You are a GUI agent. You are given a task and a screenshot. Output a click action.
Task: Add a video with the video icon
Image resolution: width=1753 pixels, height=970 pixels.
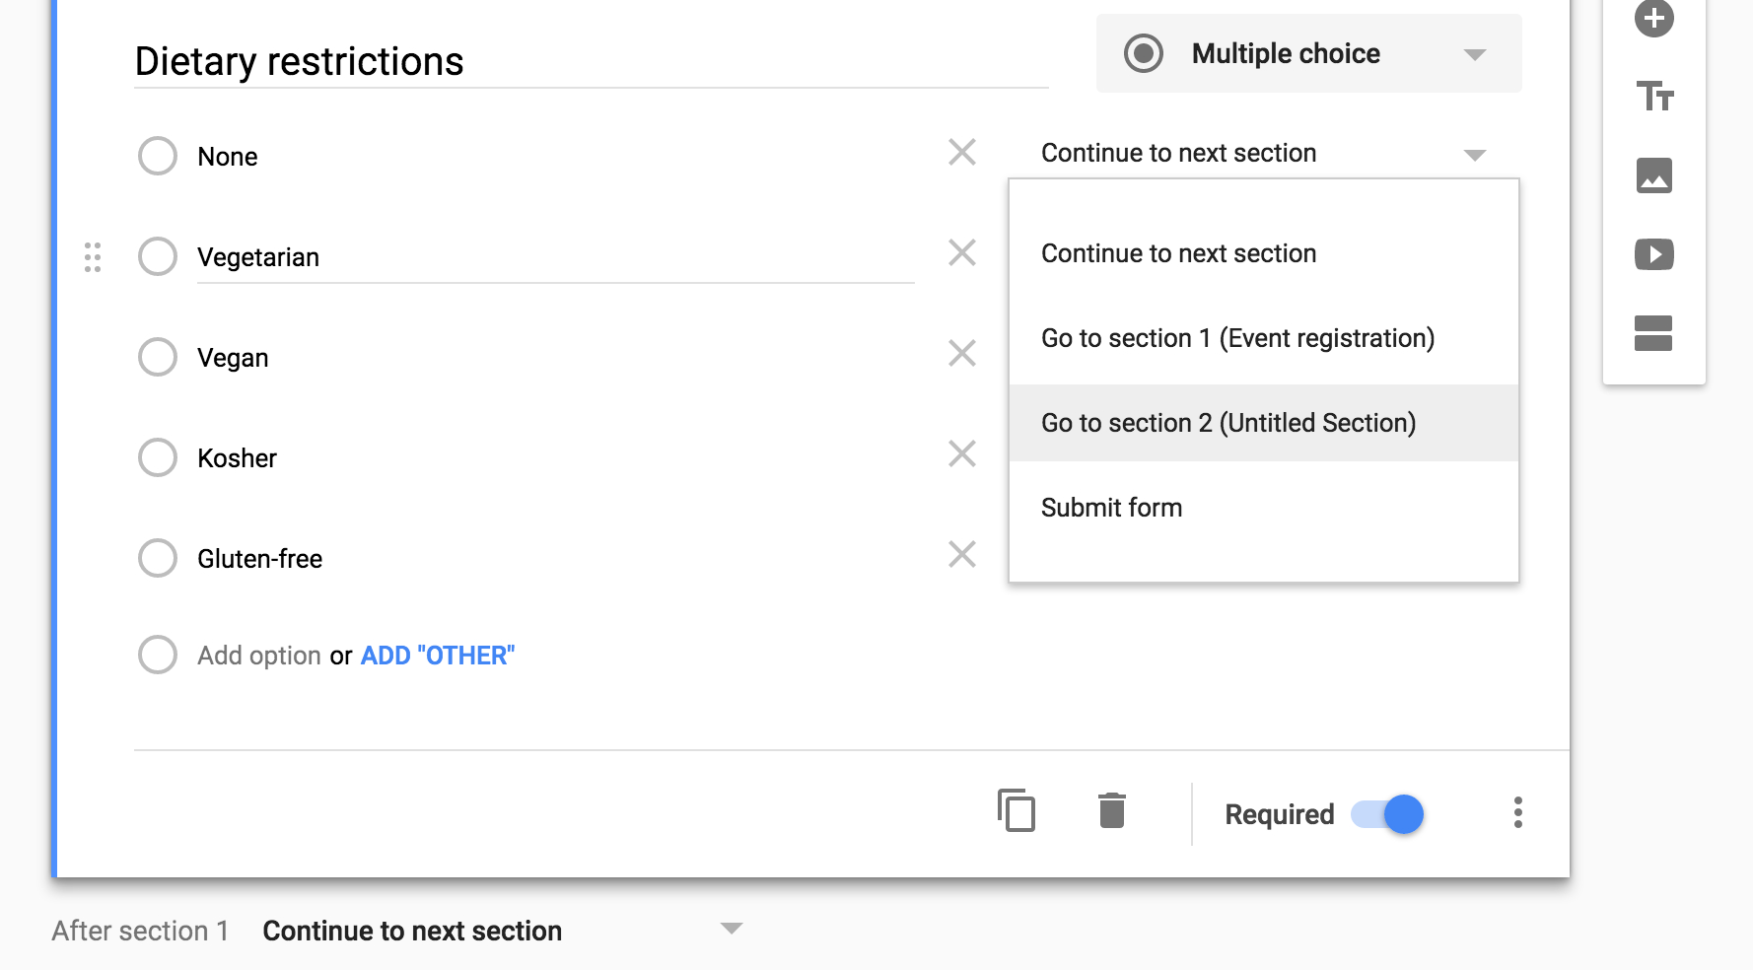click(x=1654, y=255)
